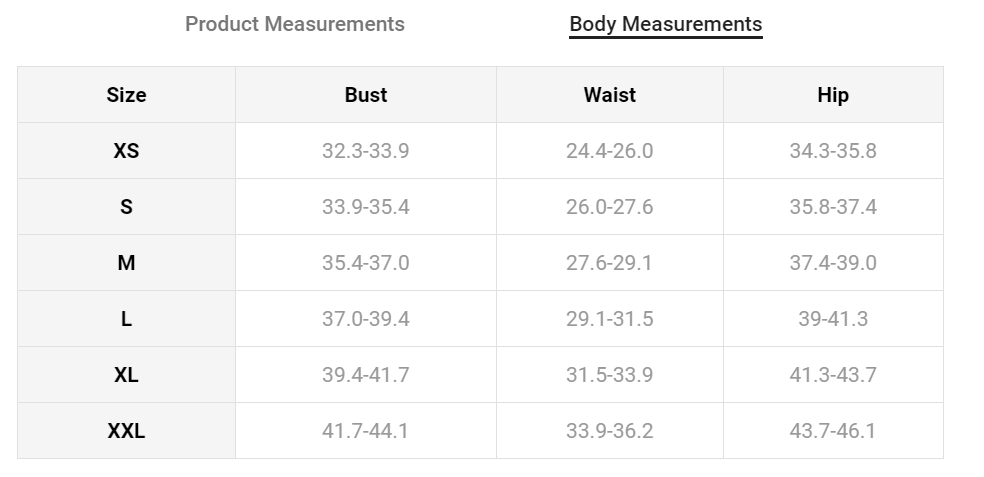The height and width of the screenshot is (477, 984).
Task: Click the L hip value 39-41.3
Action: 832,319
